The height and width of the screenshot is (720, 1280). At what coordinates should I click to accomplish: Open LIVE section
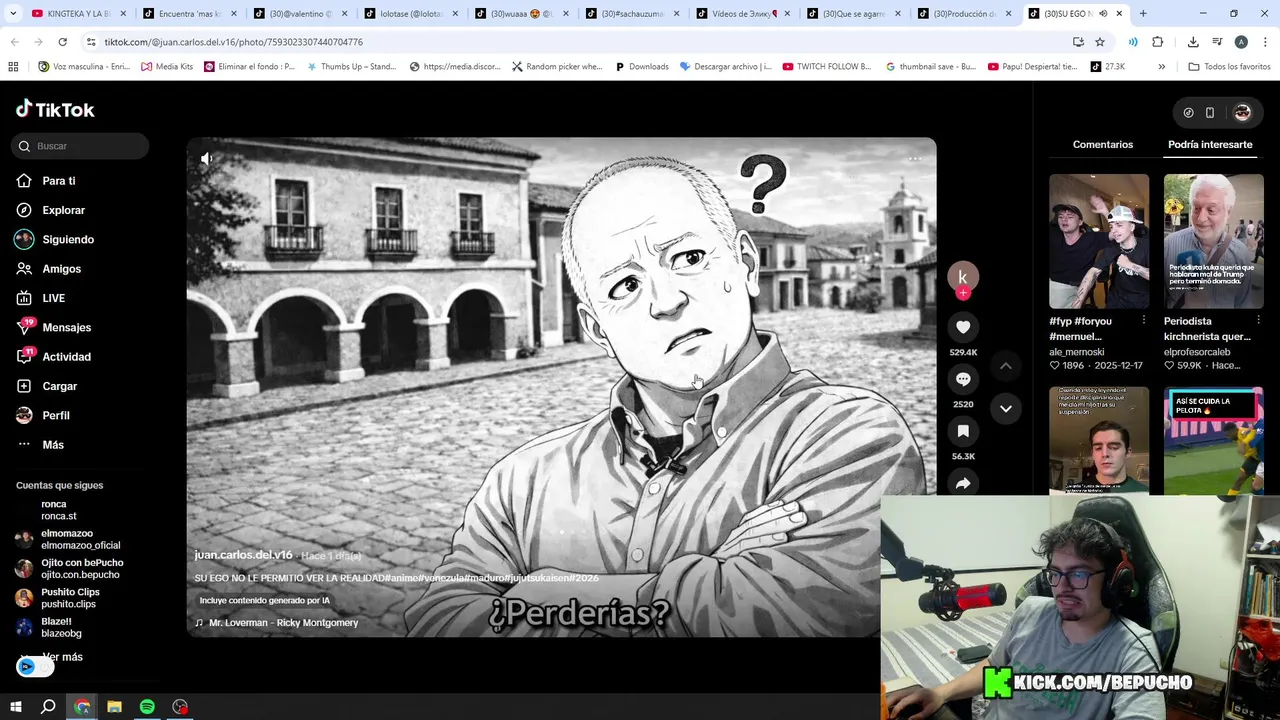[x=53, y=298]
